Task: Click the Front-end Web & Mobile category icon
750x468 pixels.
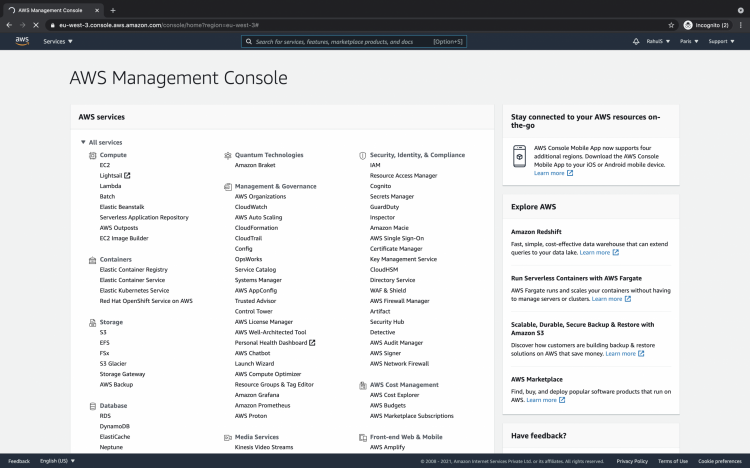Action: (363, 437)
